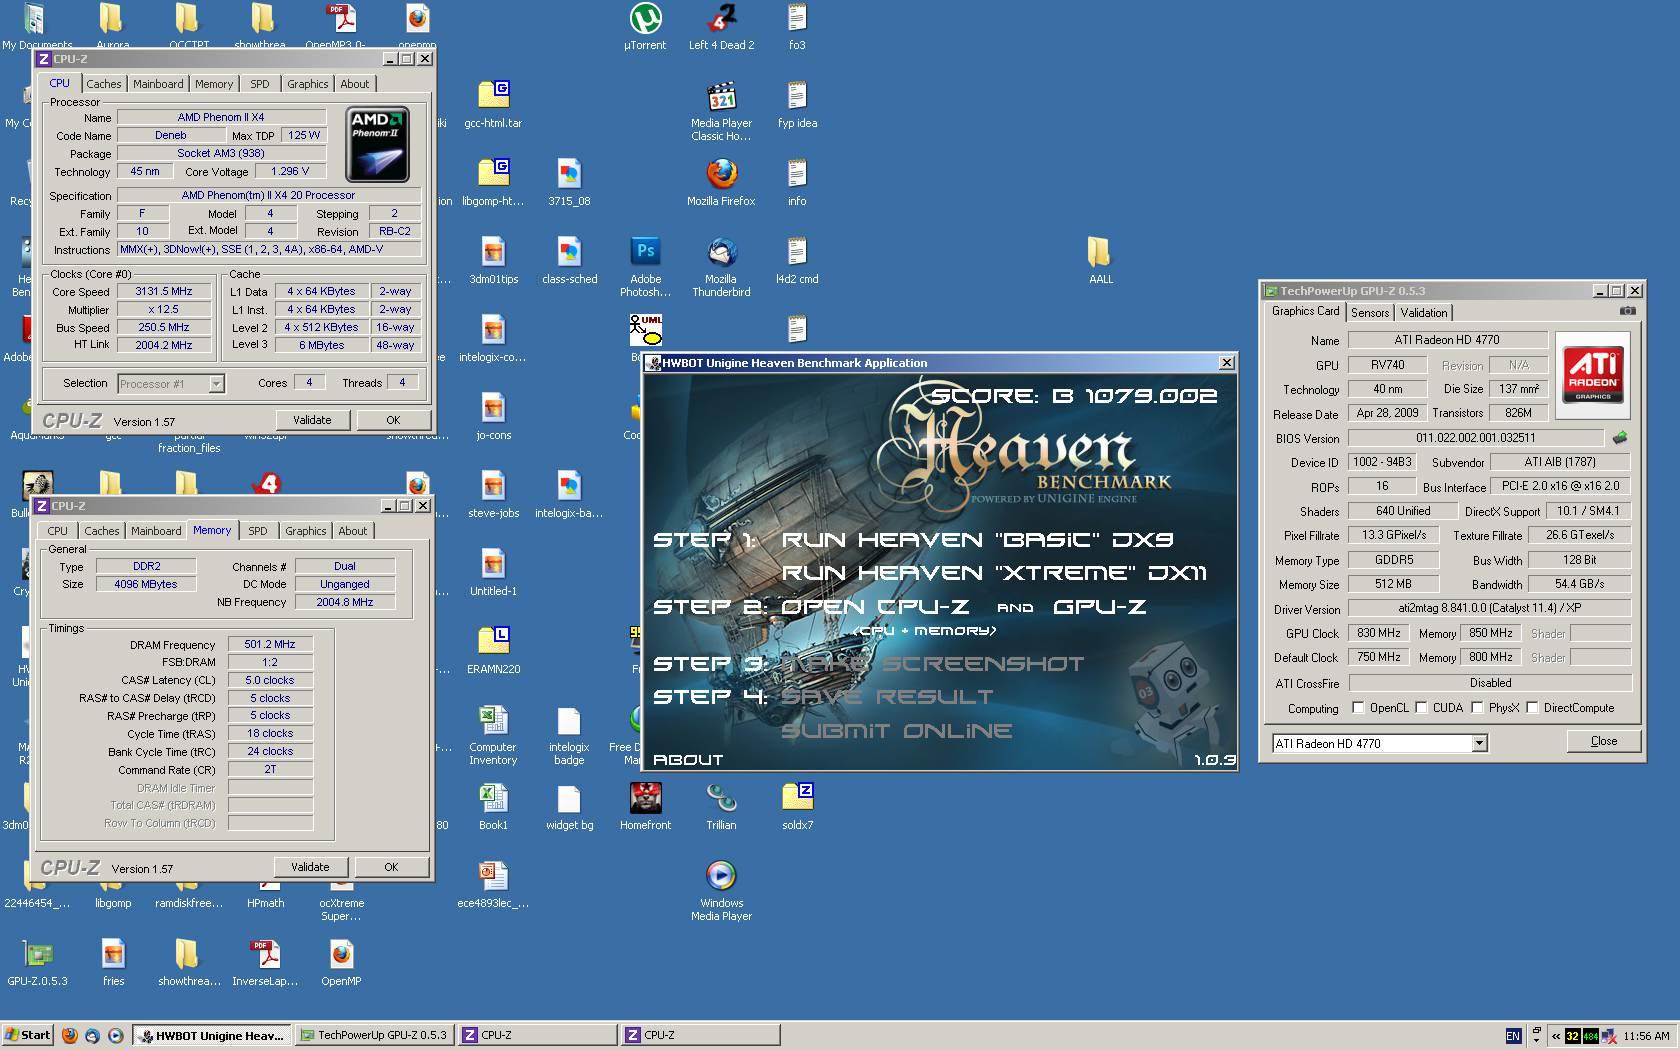Click Validate in top CPU-Z window
The height and width of the screenshot is (1050, 1680).
click(312, 420)
